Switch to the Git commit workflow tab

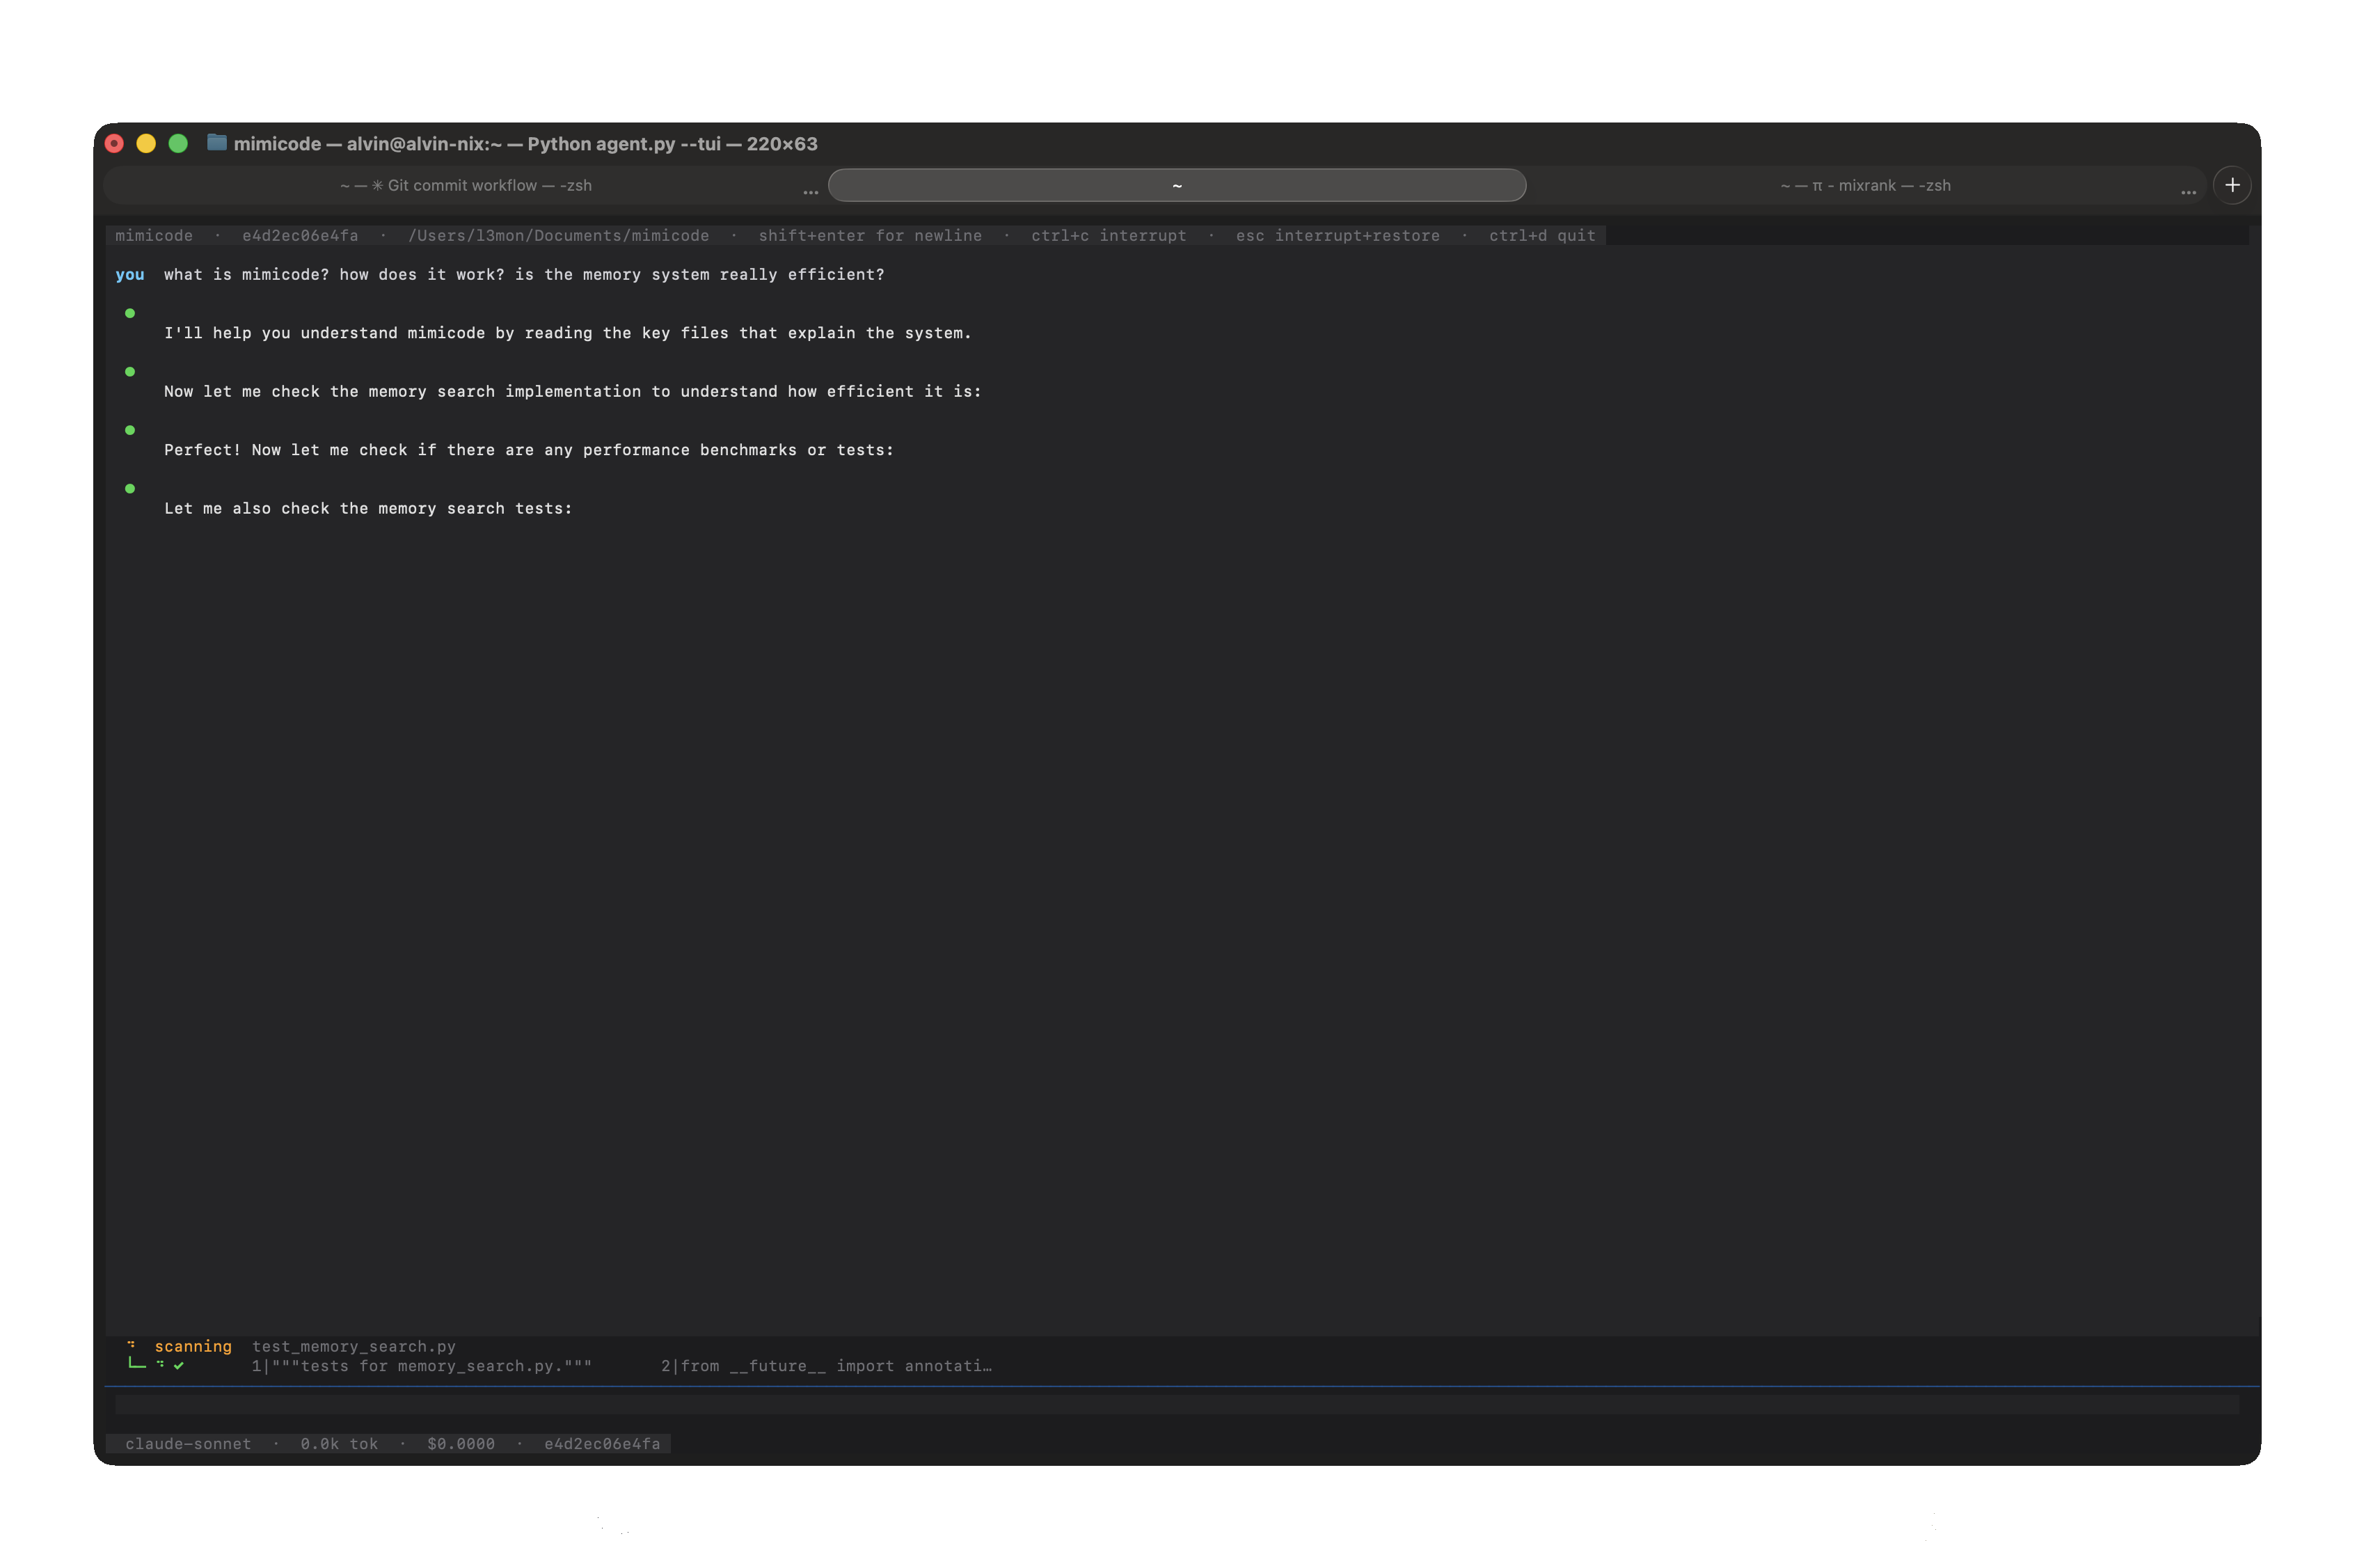(465, 185)
